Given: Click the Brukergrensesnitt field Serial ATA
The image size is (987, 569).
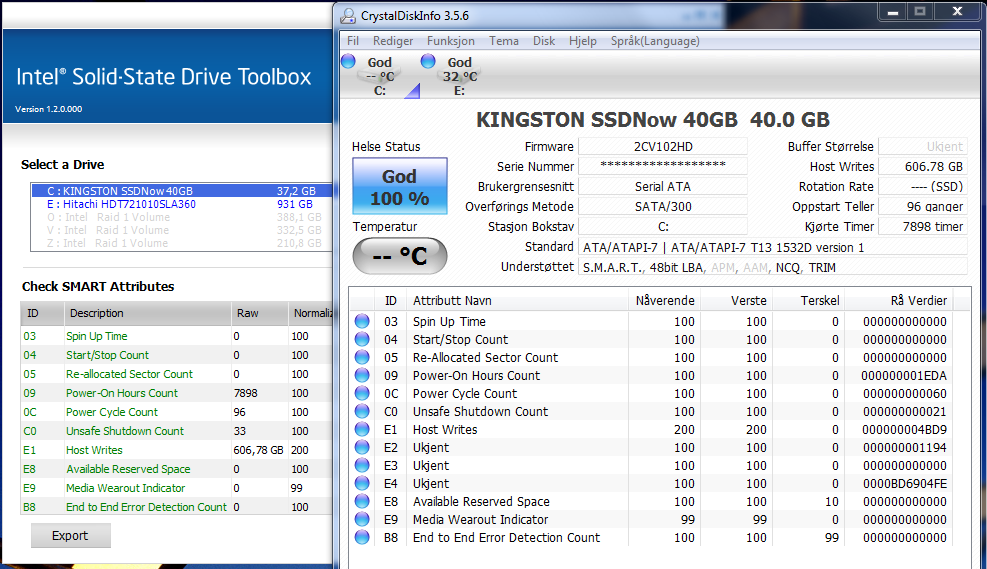Looking at the screenshot, I should [663, 186].
